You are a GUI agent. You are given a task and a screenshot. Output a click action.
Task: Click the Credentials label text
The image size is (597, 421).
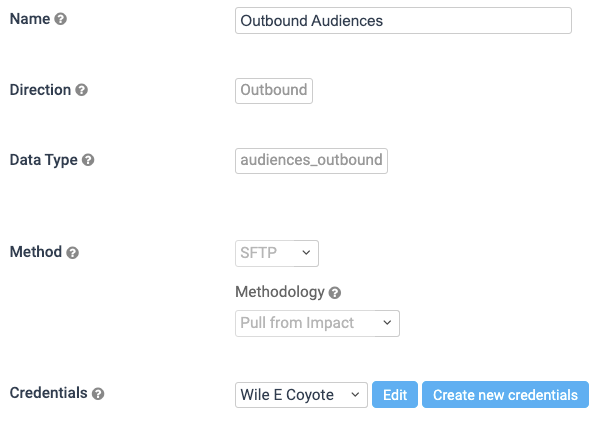point(48,393)
